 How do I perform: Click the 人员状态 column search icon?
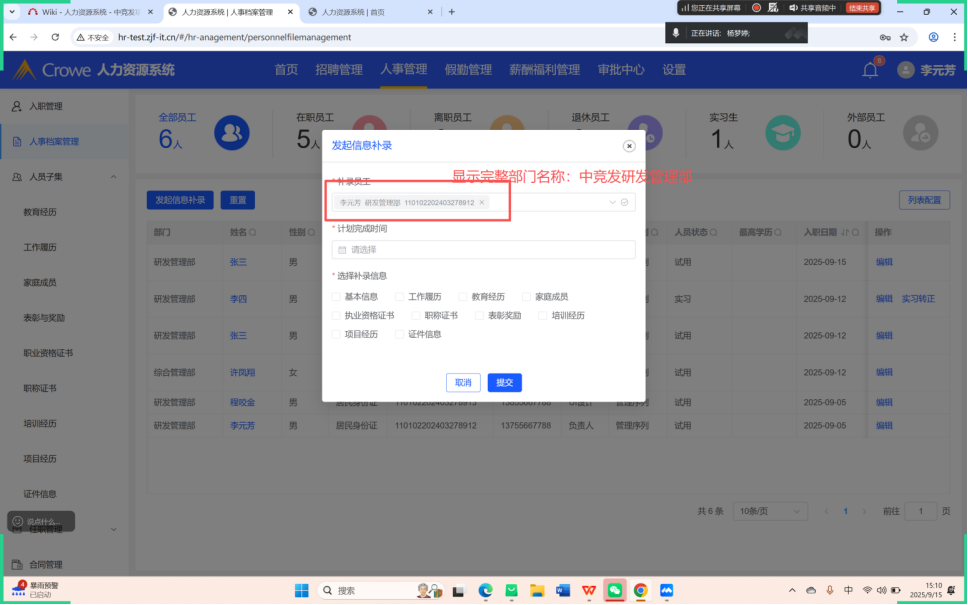click(x=714, y=233)
